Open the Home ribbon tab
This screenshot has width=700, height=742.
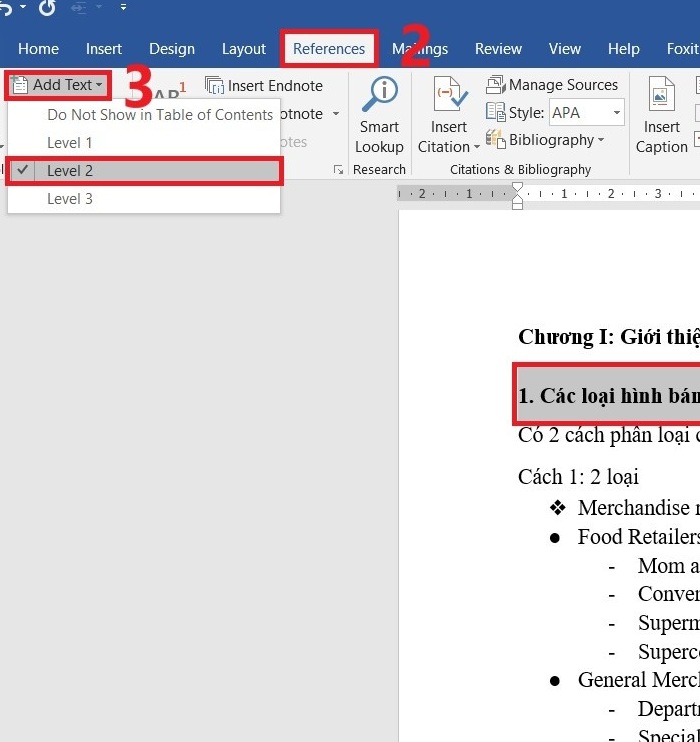tap(38, 49)
